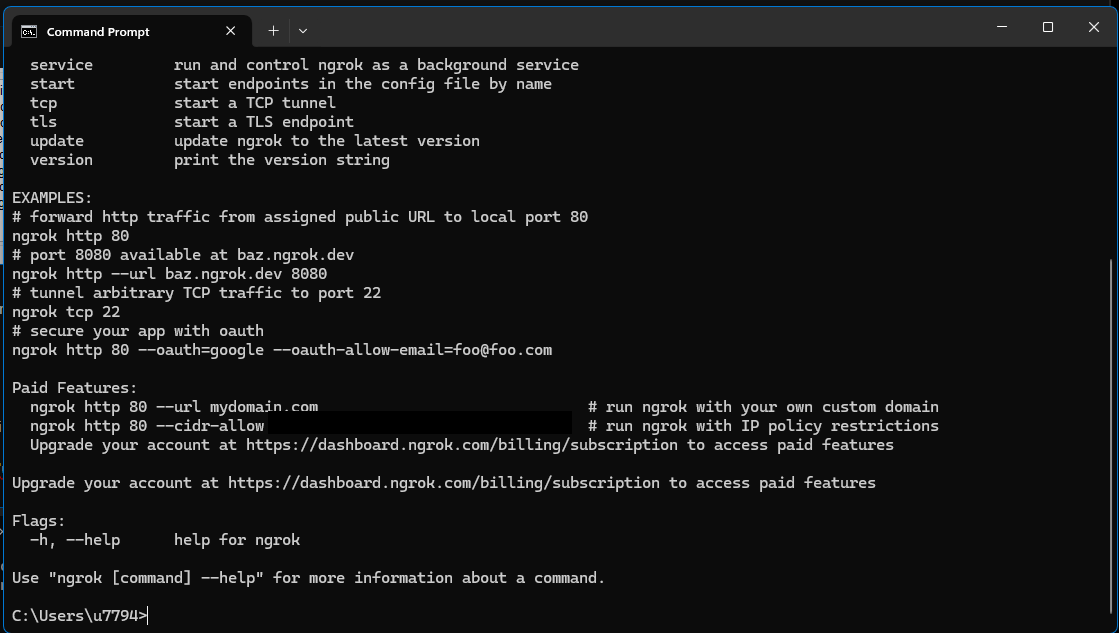
Task: Select the Command Prompt tab
Action: point(132,31)
